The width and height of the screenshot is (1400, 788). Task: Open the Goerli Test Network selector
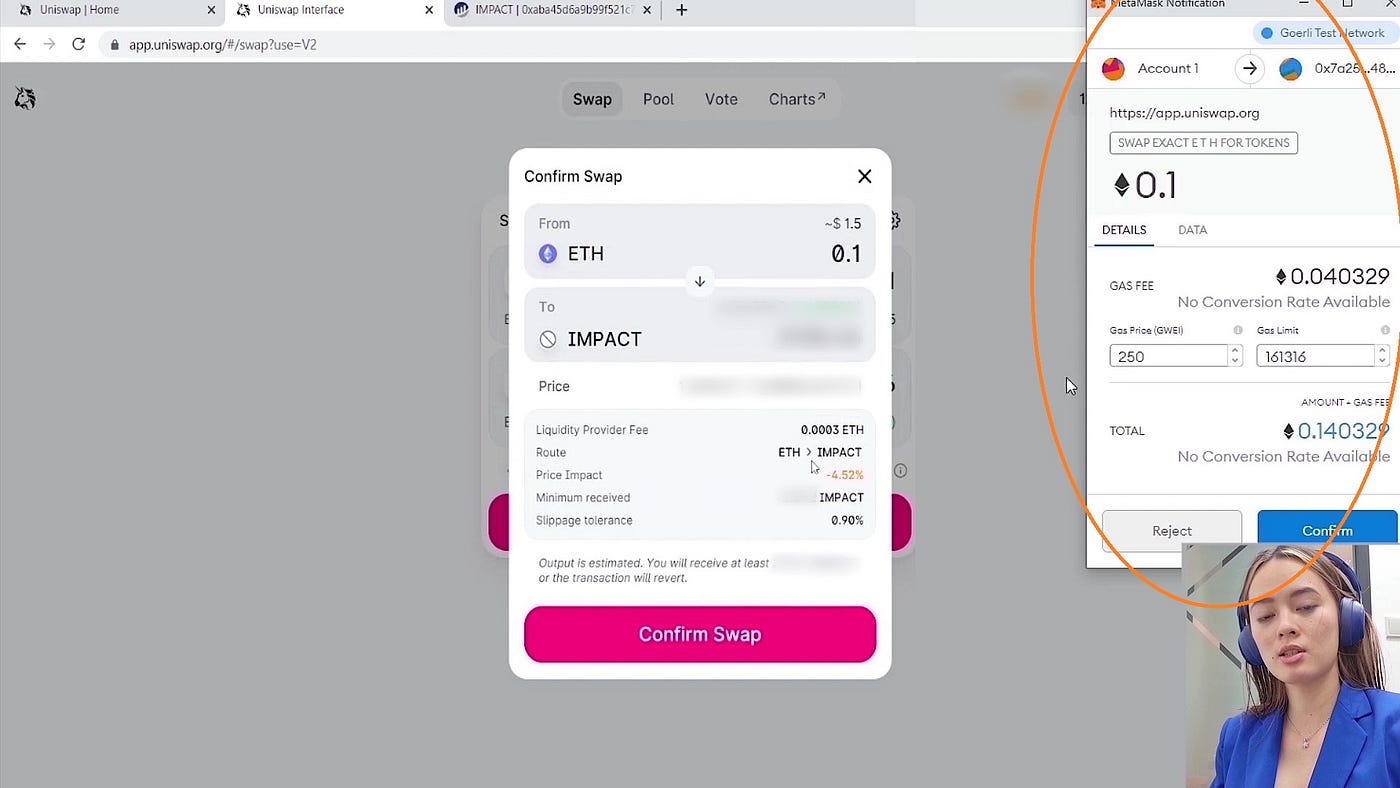click(x=1323, y=33)
